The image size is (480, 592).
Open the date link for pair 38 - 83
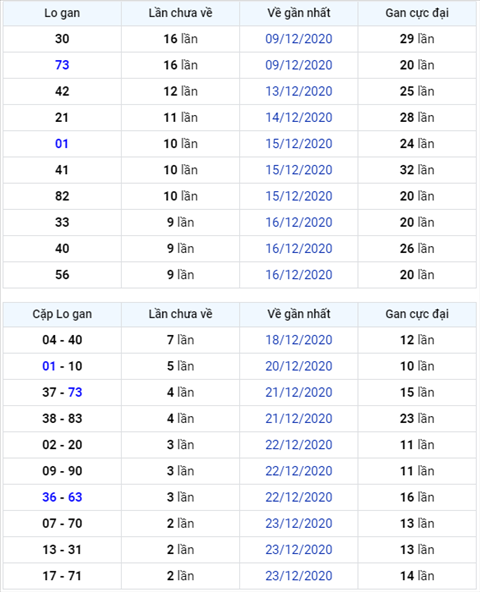coord(299,418)
